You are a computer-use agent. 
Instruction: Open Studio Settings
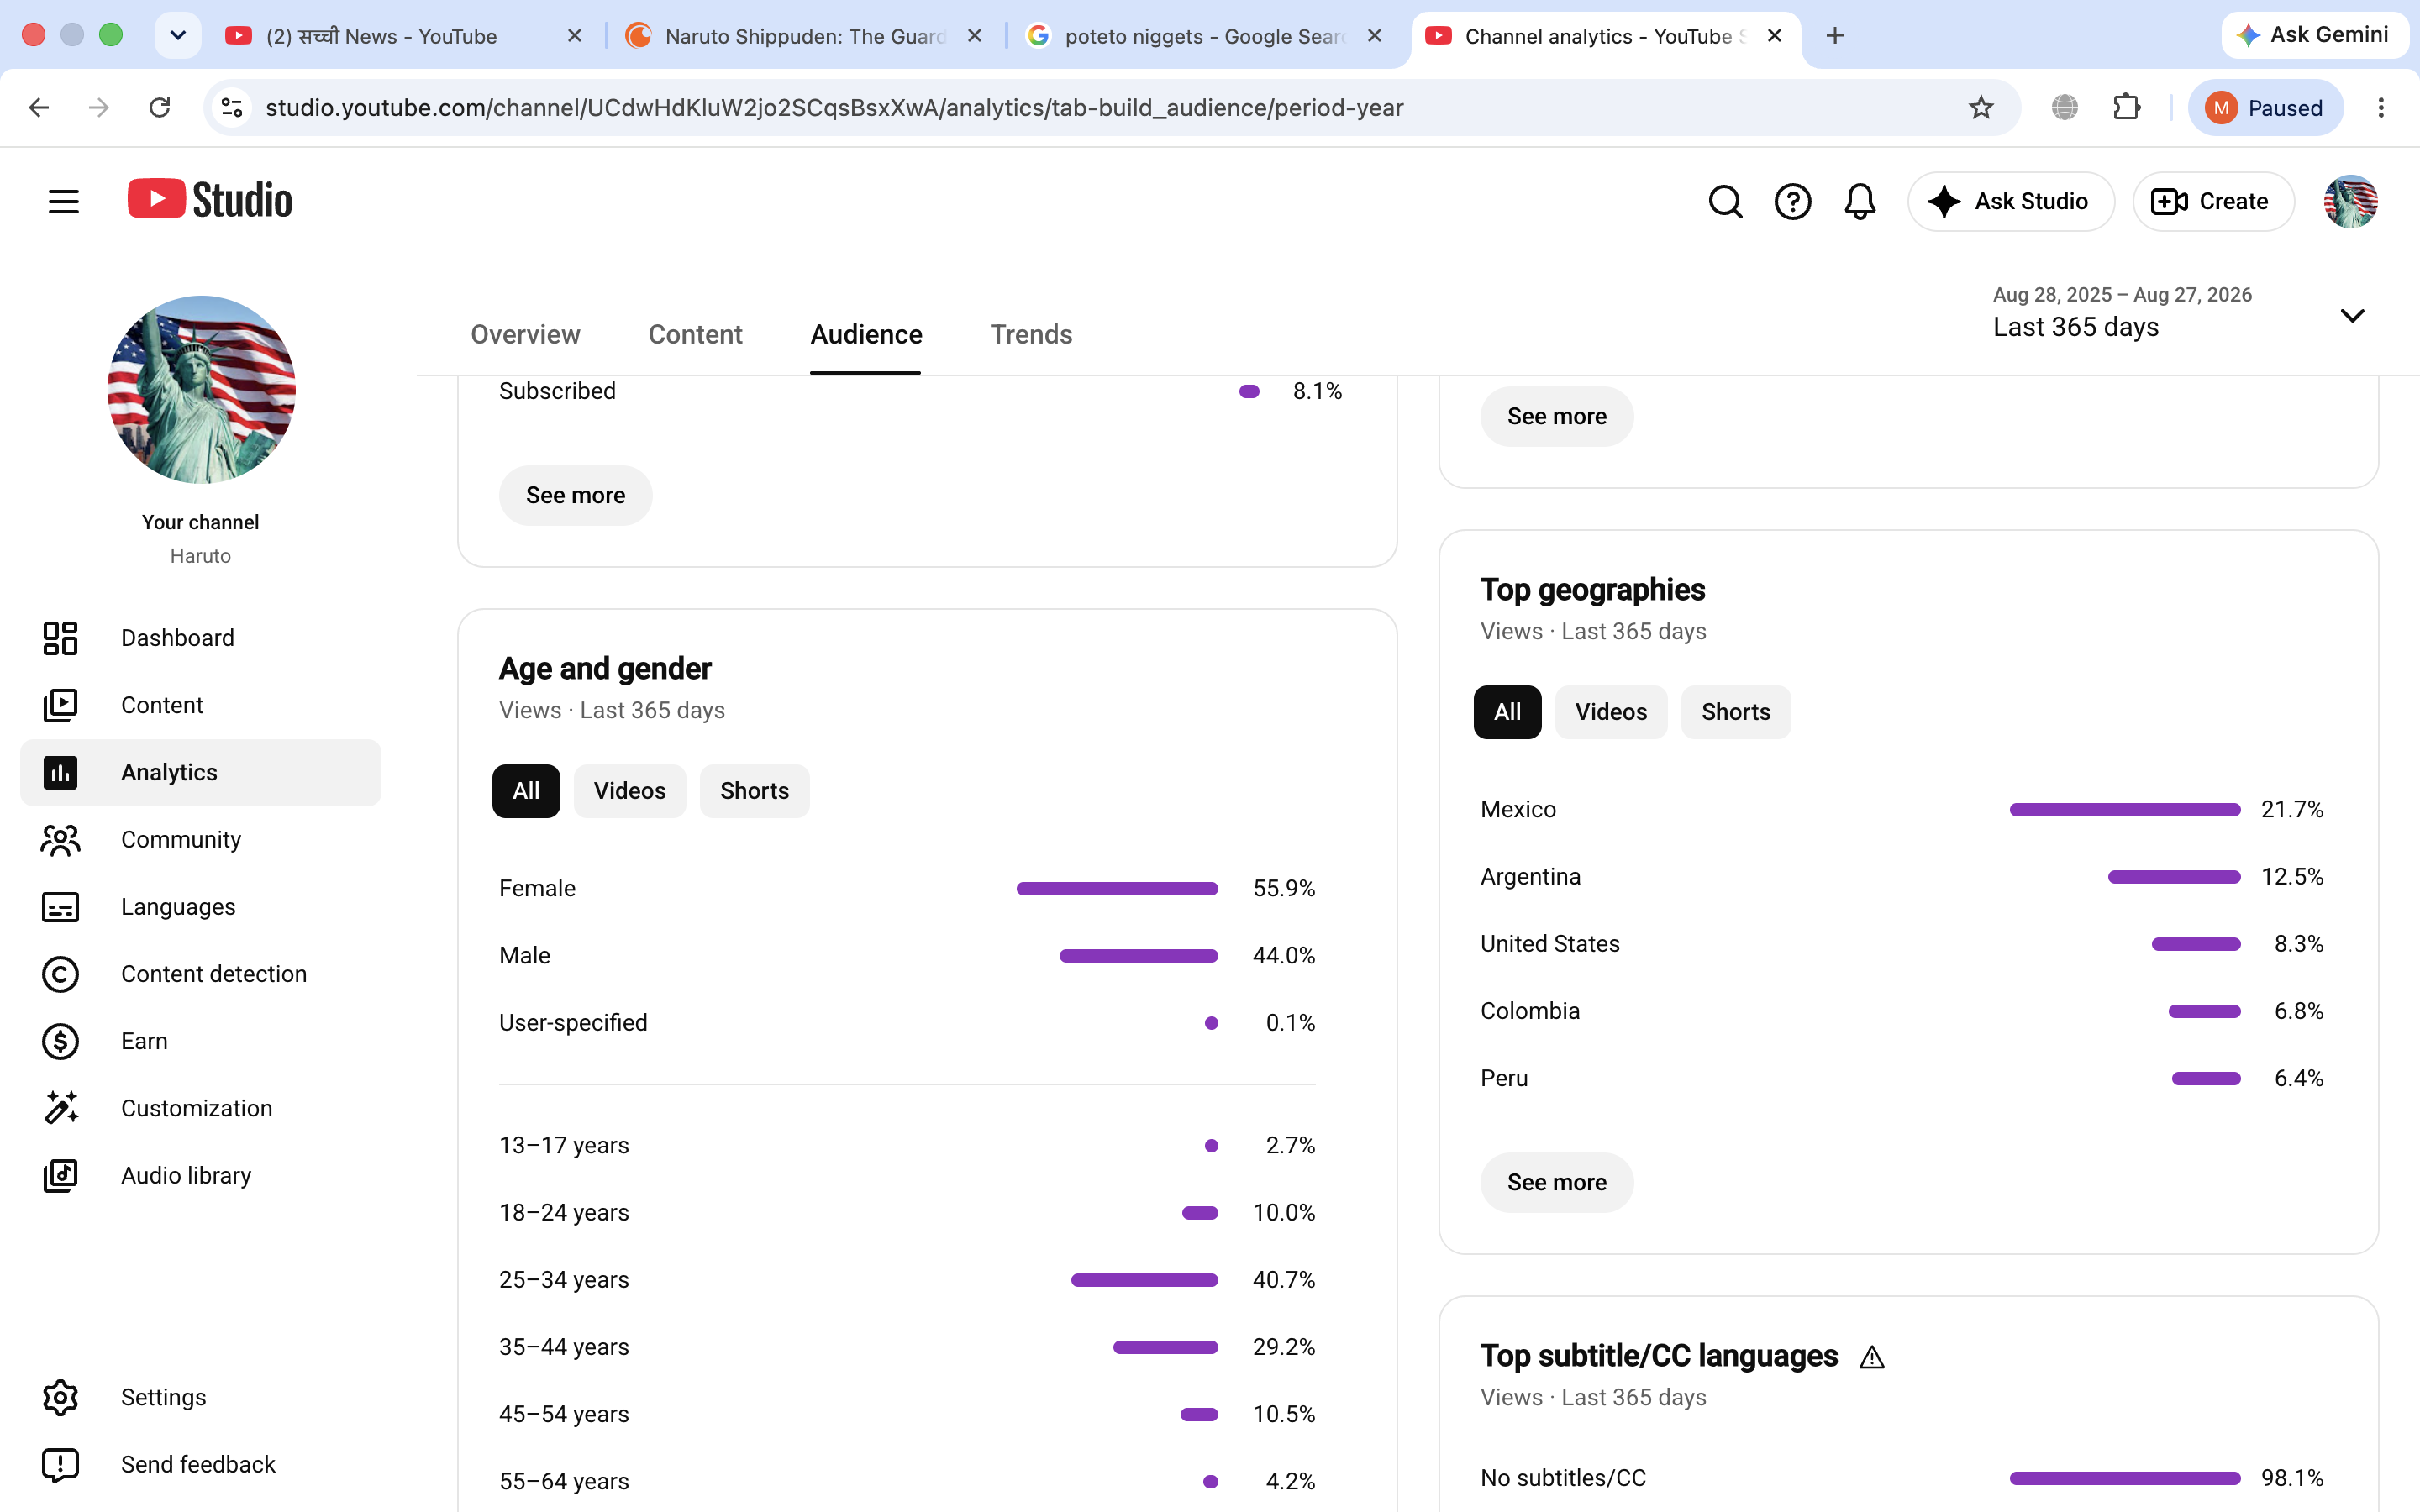(200, 1396)
